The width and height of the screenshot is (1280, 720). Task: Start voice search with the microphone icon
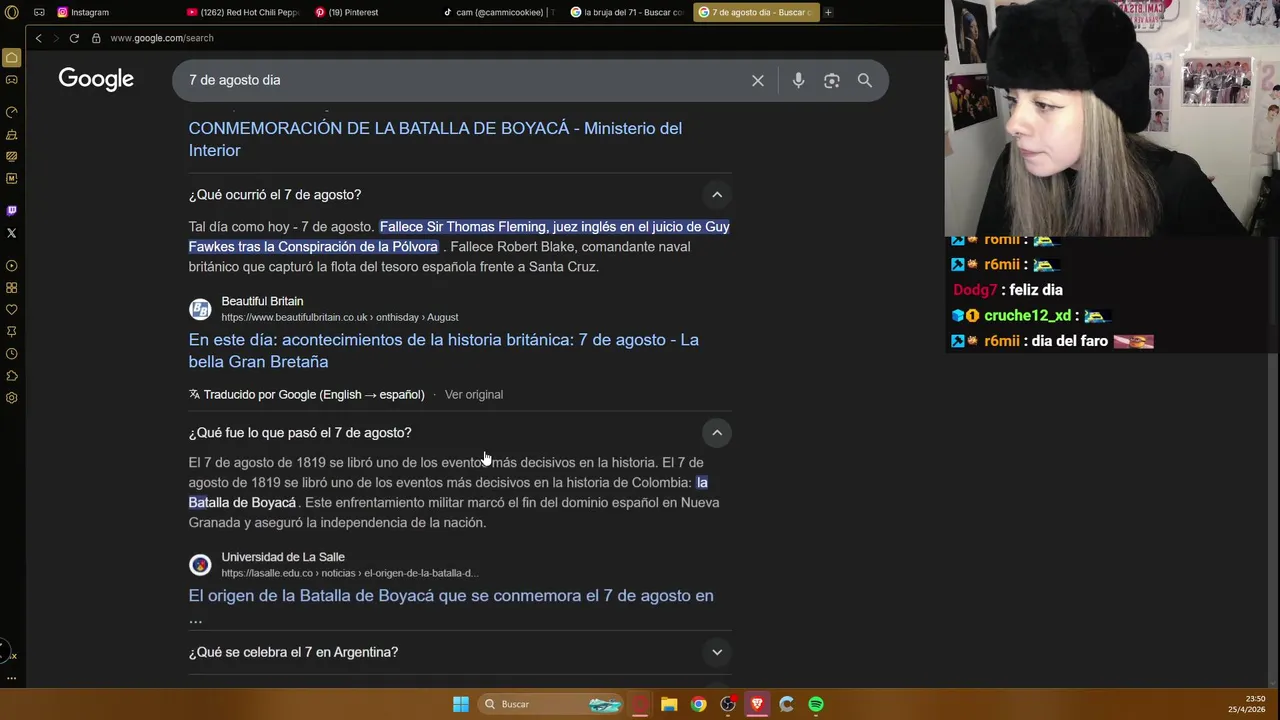pos(798,81)
